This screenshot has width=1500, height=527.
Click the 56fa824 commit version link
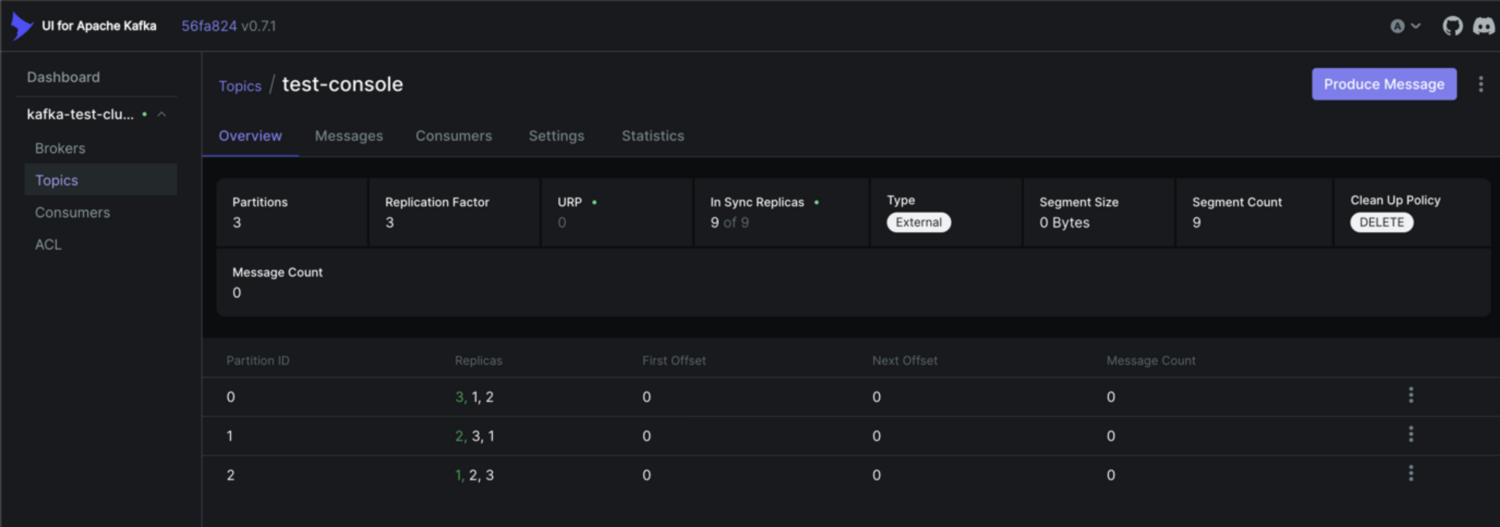click(x=209, y=26)
